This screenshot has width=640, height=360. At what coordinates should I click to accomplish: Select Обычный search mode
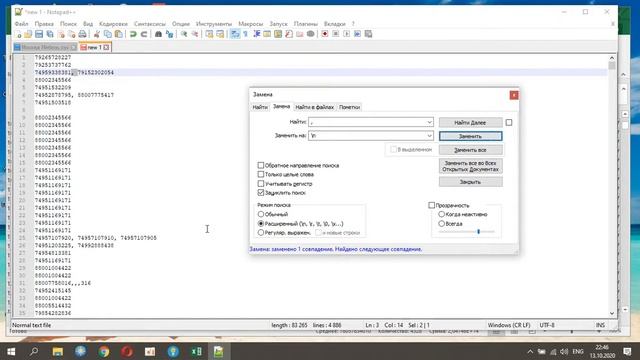pyautogui.click(x=261, y=214)
